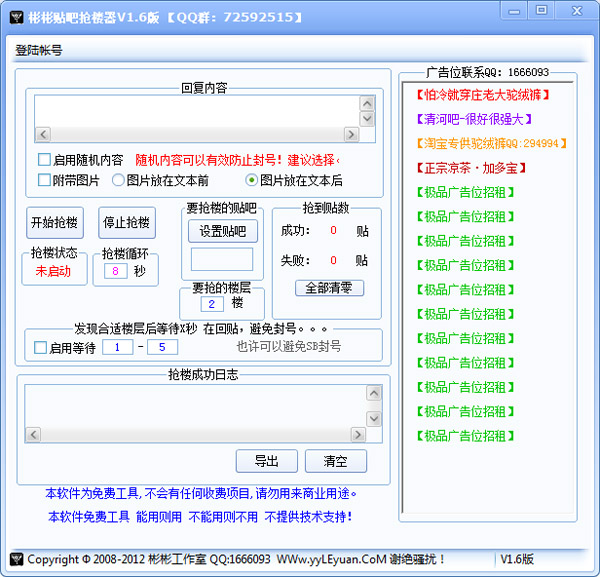Viewport: 600px width, 577px height.
Task: Click the 清空 clear button
Action: tap(336, 461)
